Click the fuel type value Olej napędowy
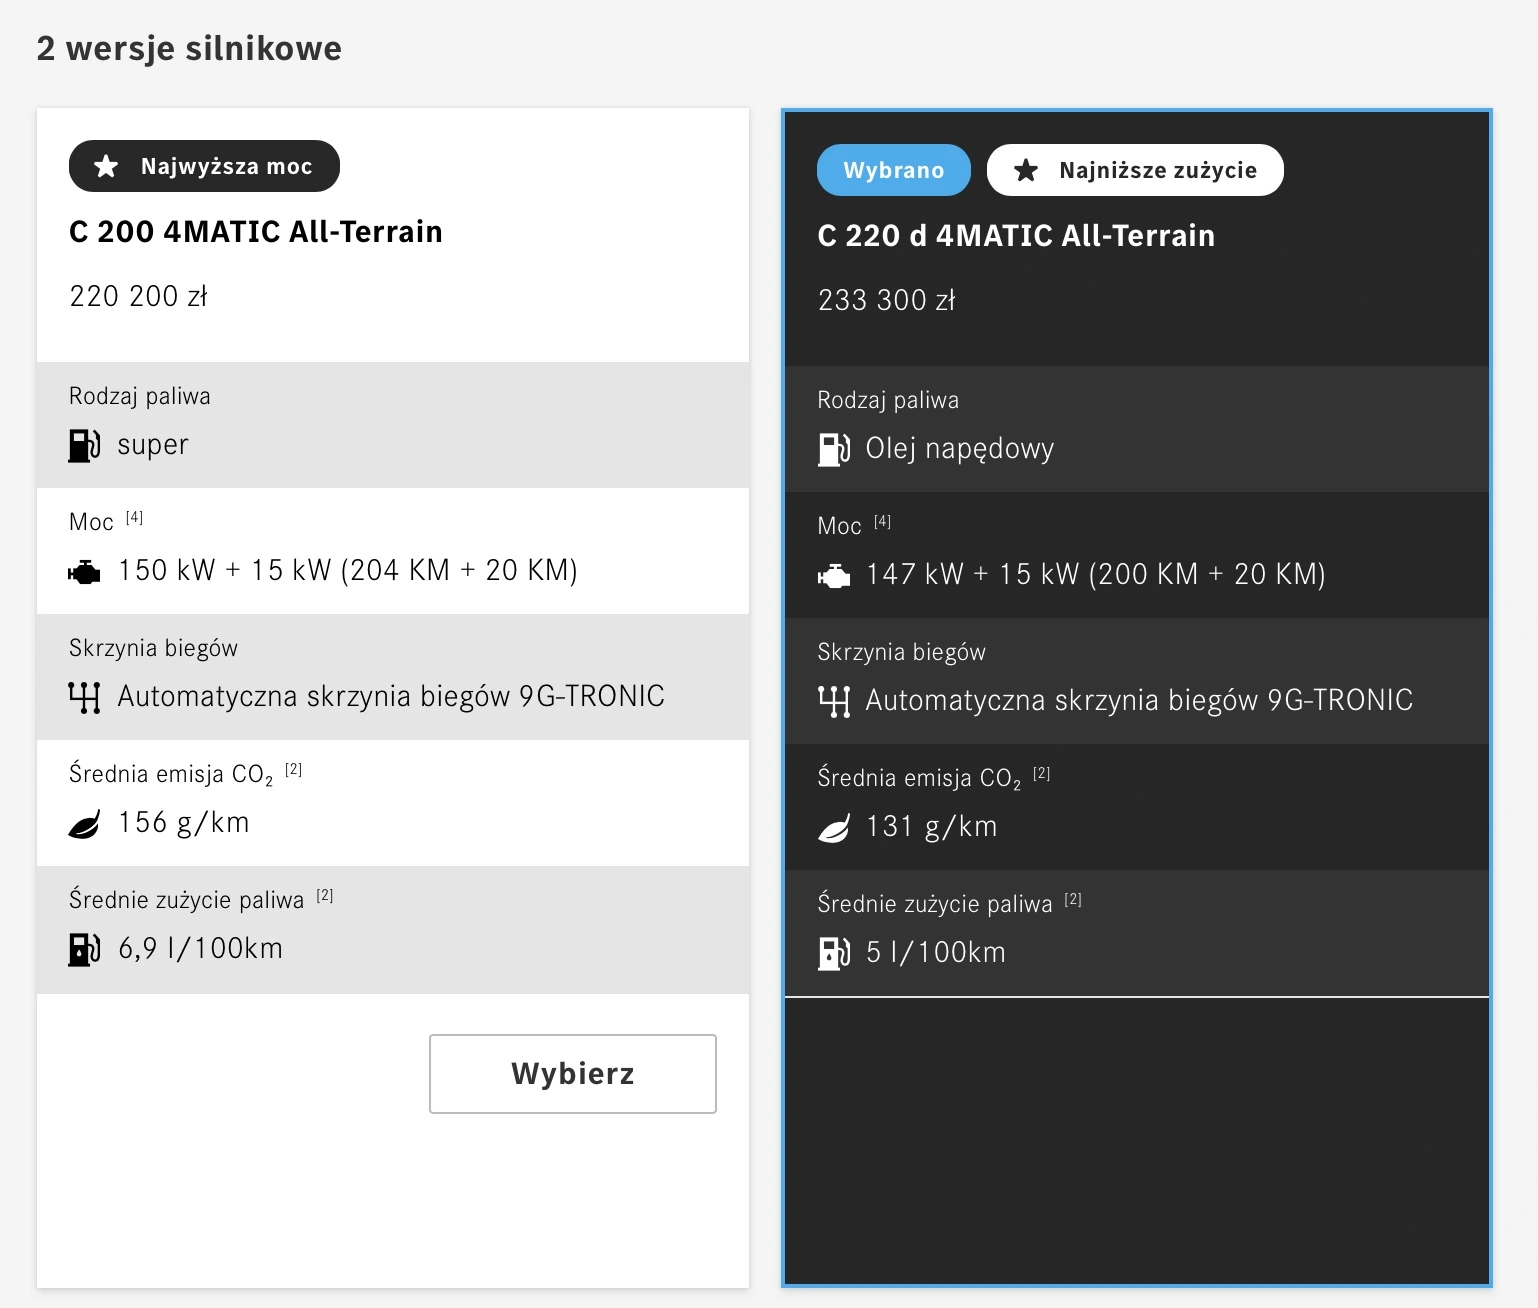 click(959, 450)
